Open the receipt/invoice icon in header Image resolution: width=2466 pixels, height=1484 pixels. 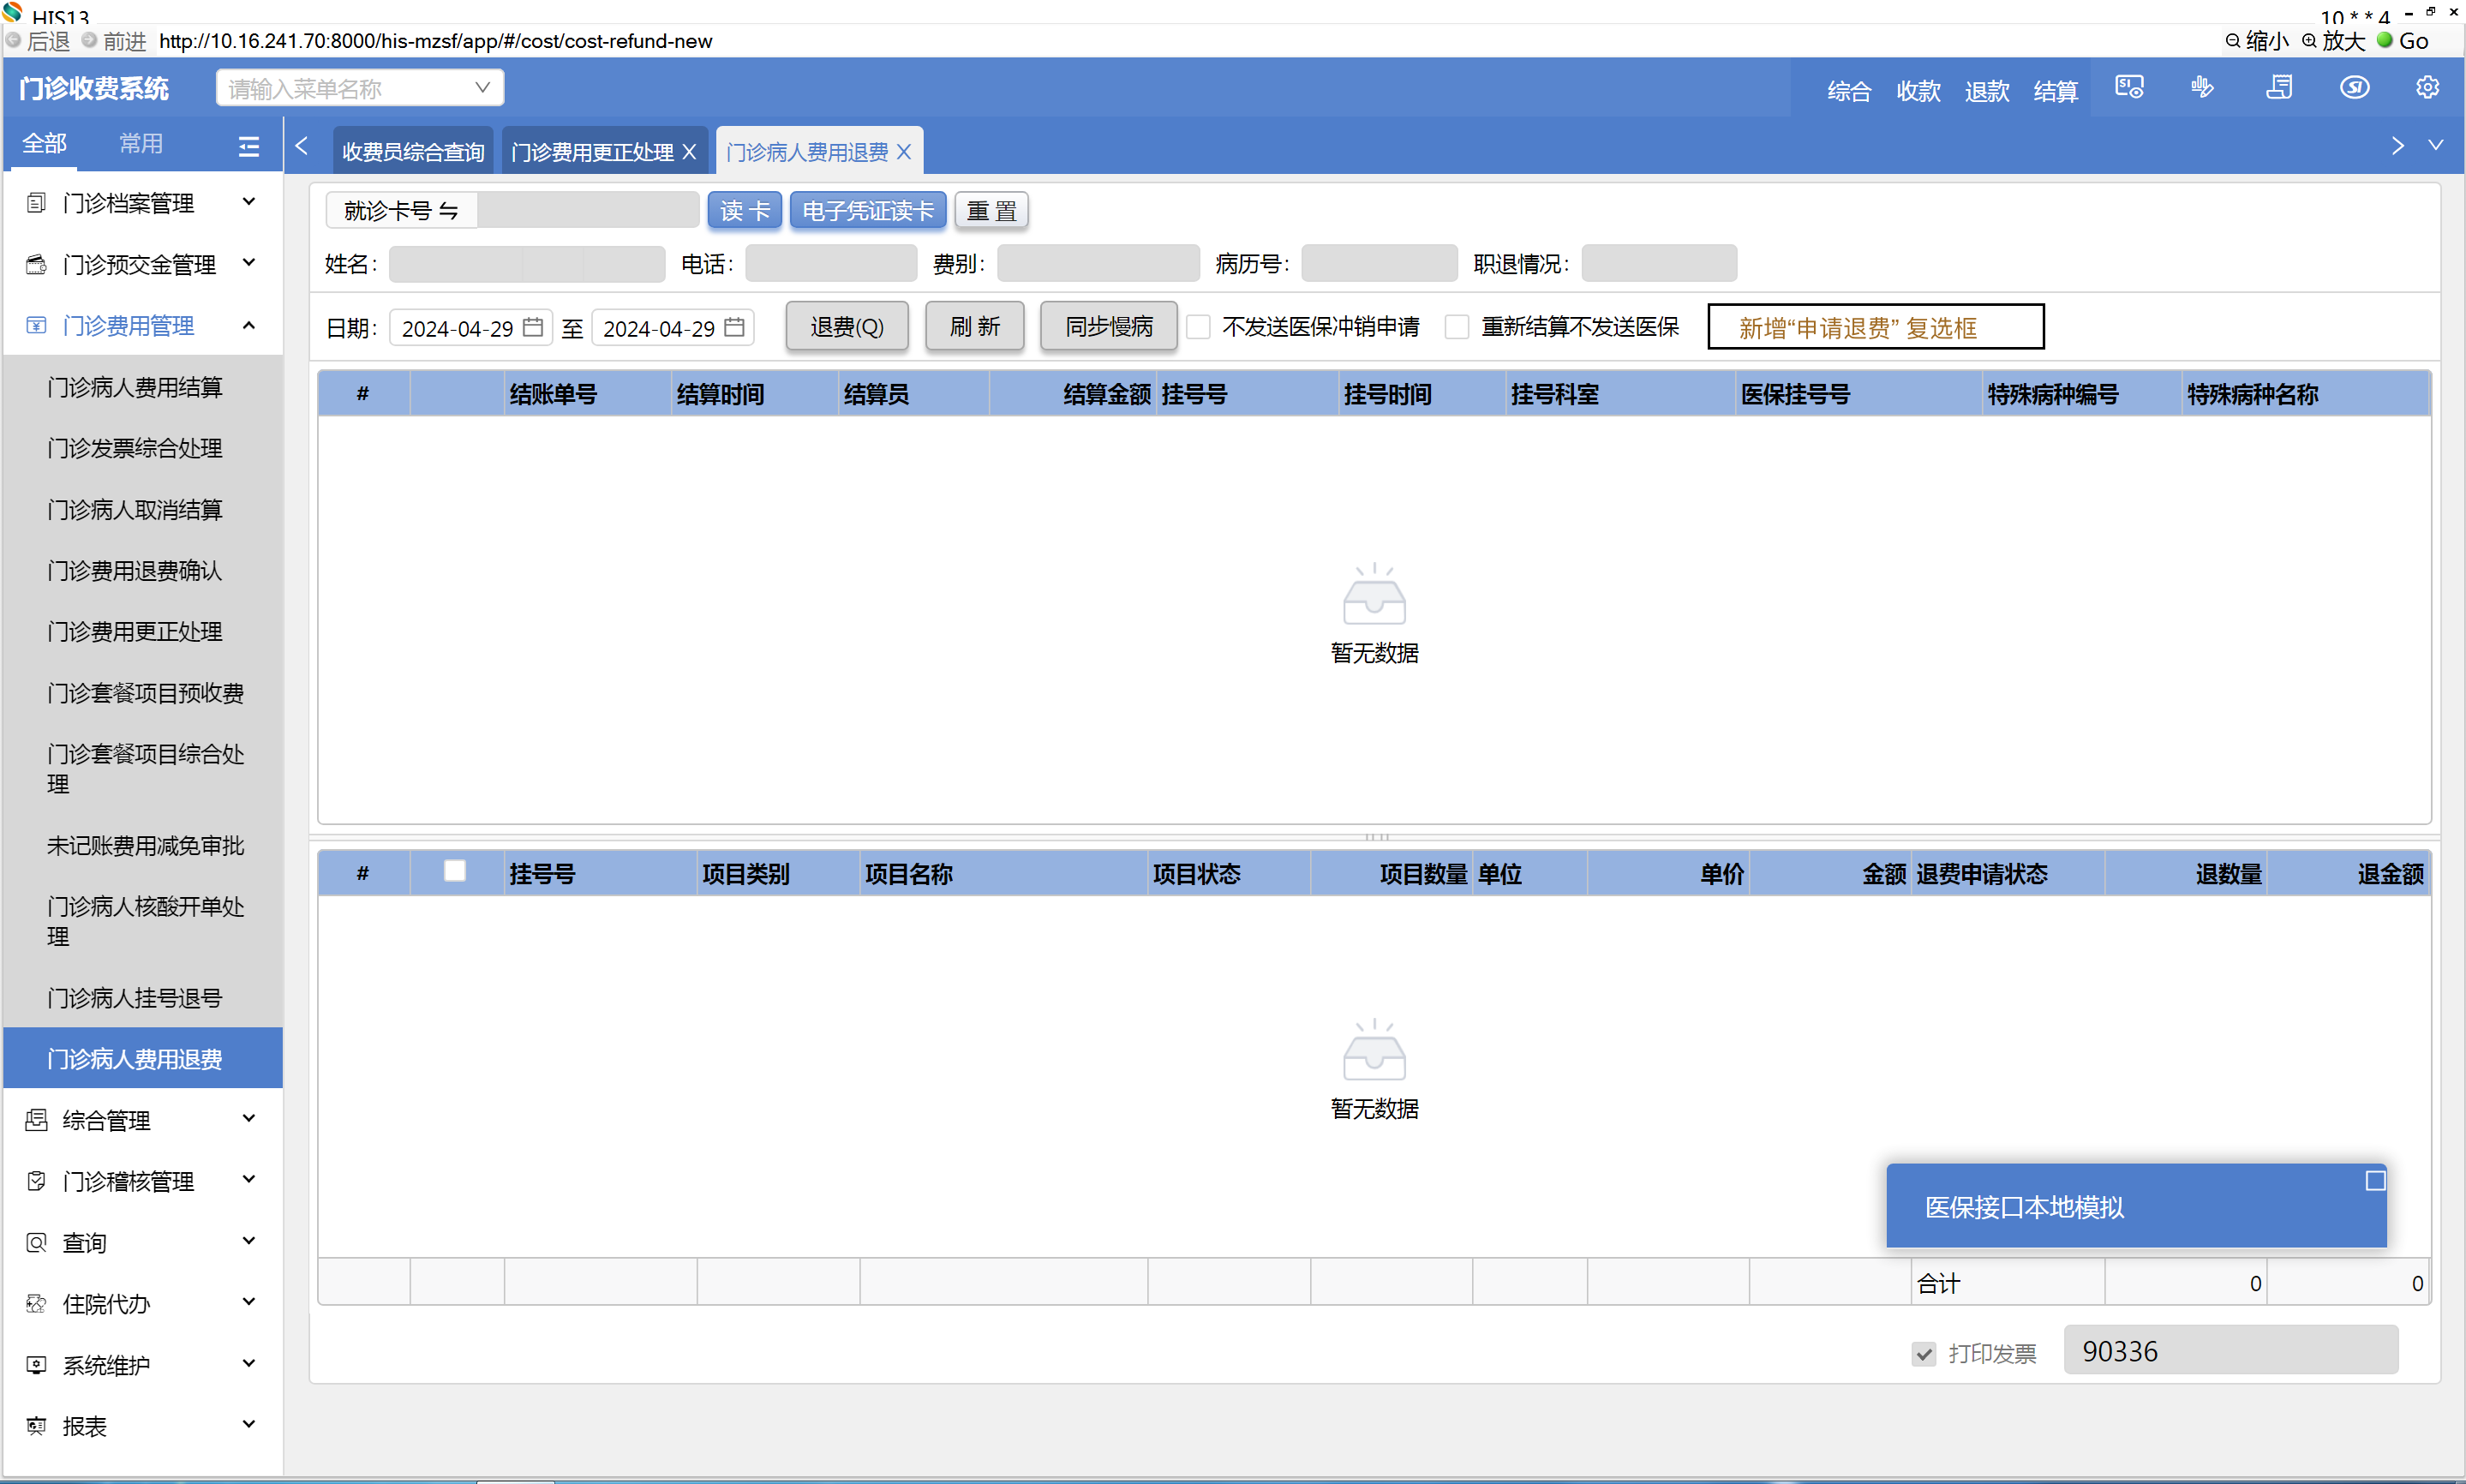pos(2280,88)
